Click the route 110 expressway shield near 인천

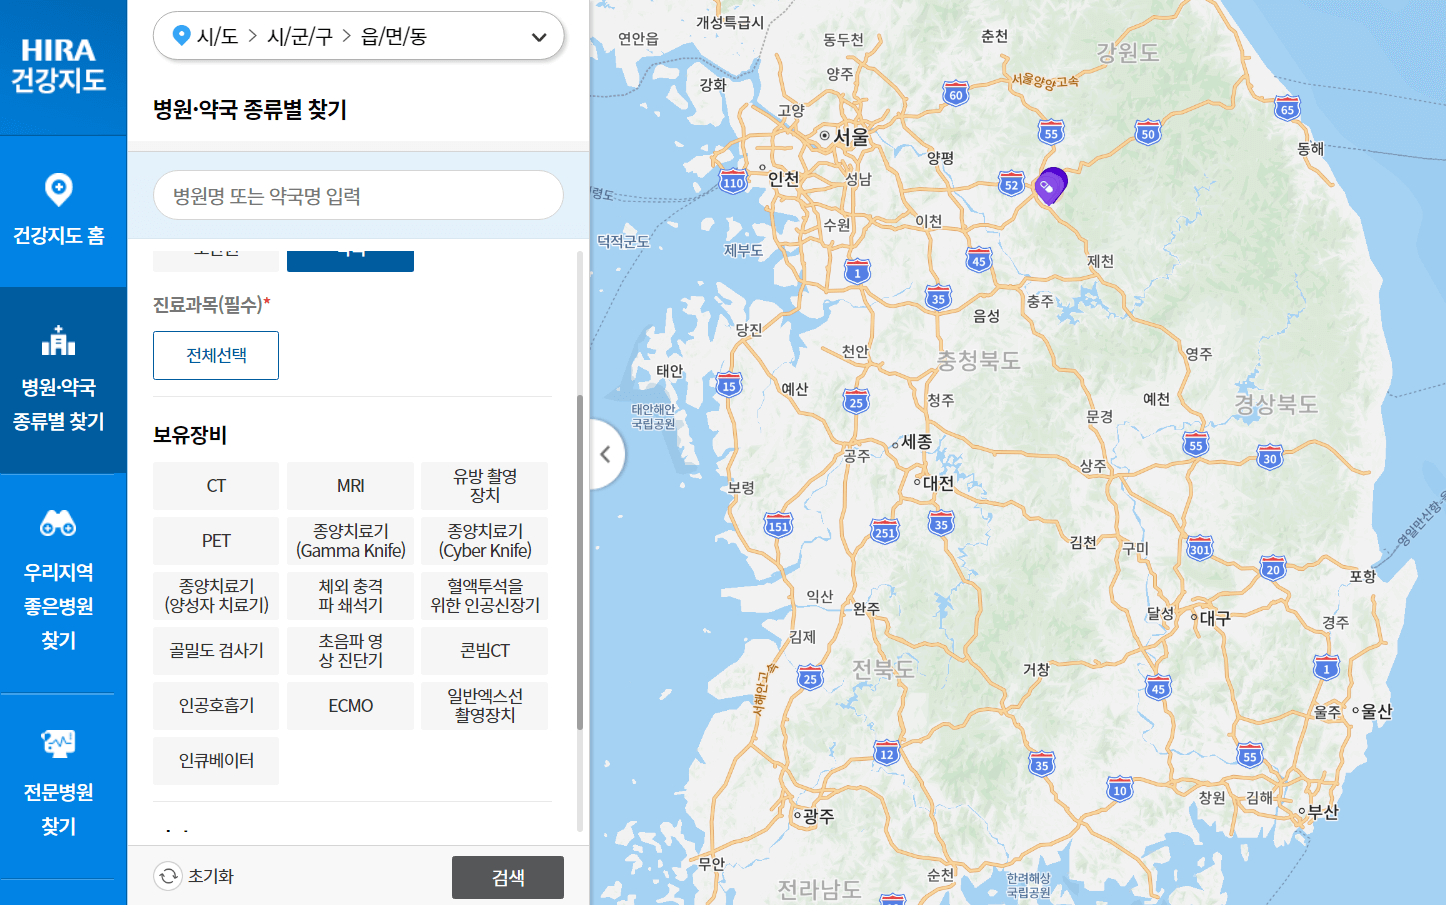pos(733,181)
